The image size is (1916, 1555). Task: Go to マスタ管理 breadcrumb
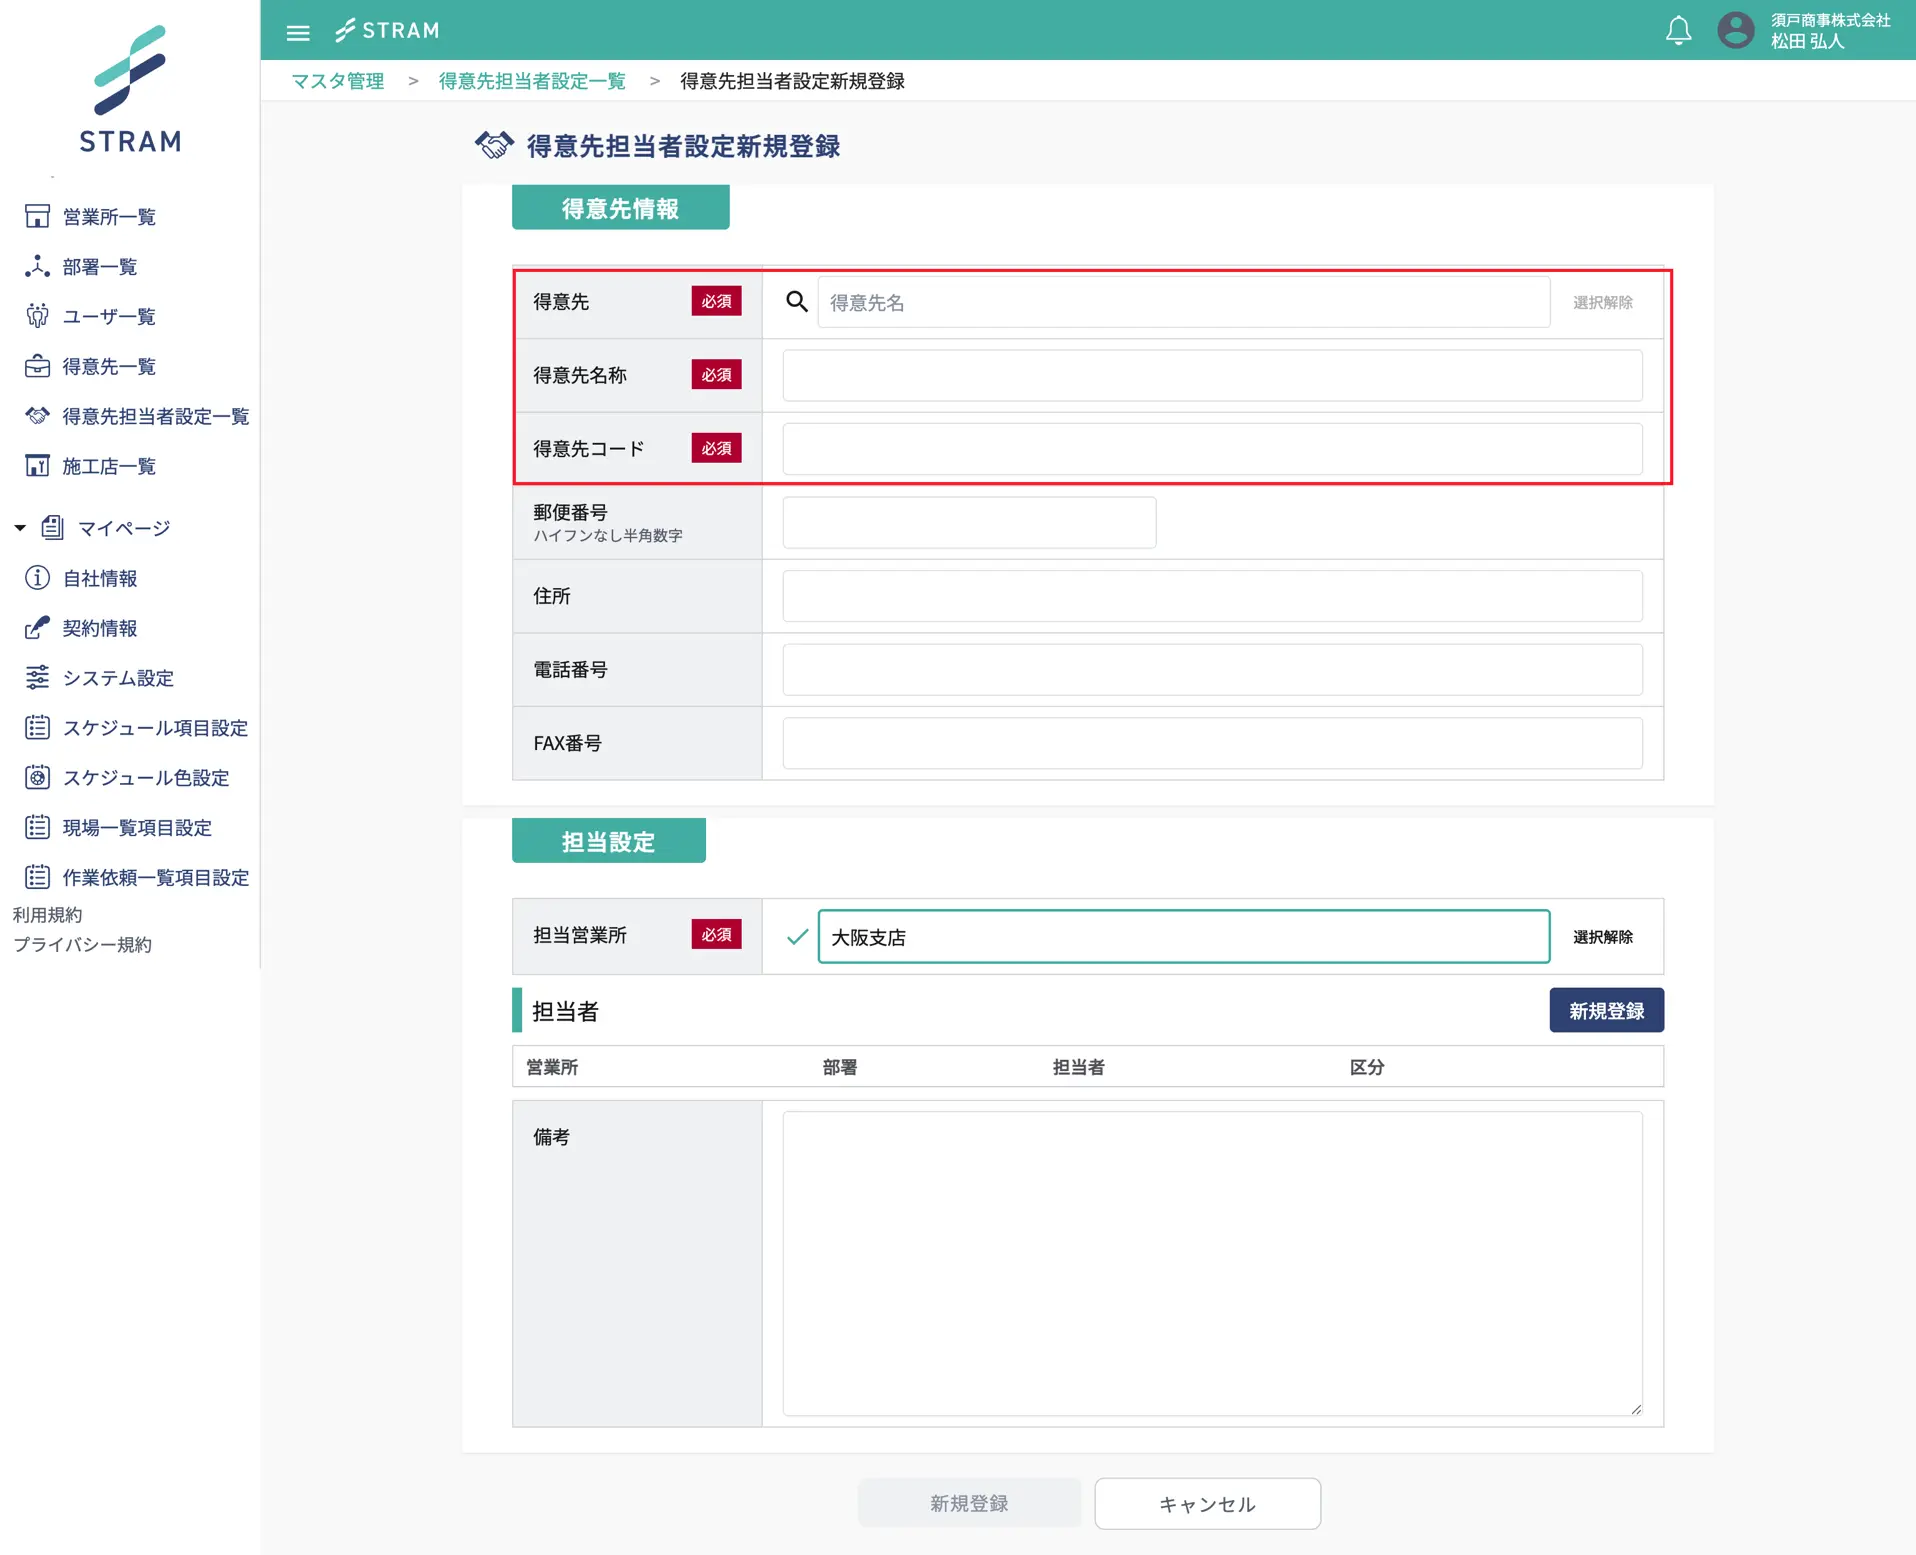coord(338,81)
